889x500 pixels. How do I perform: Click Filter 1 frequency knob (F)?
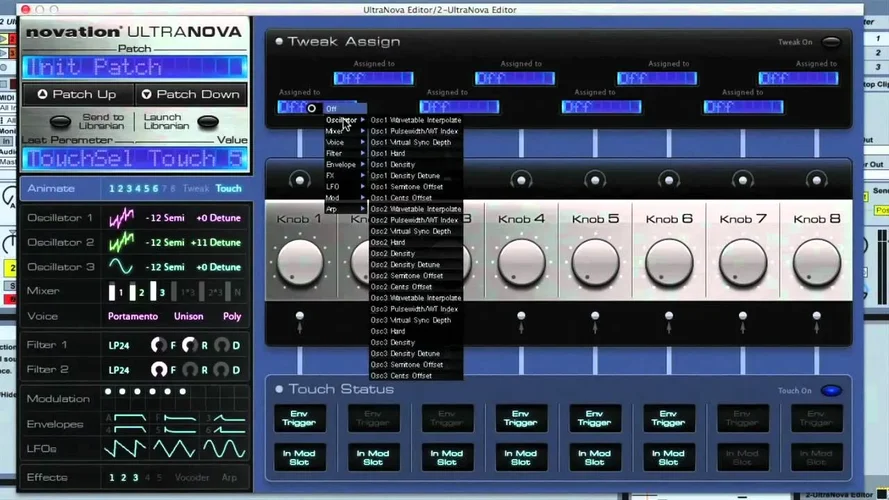(159, 345)
